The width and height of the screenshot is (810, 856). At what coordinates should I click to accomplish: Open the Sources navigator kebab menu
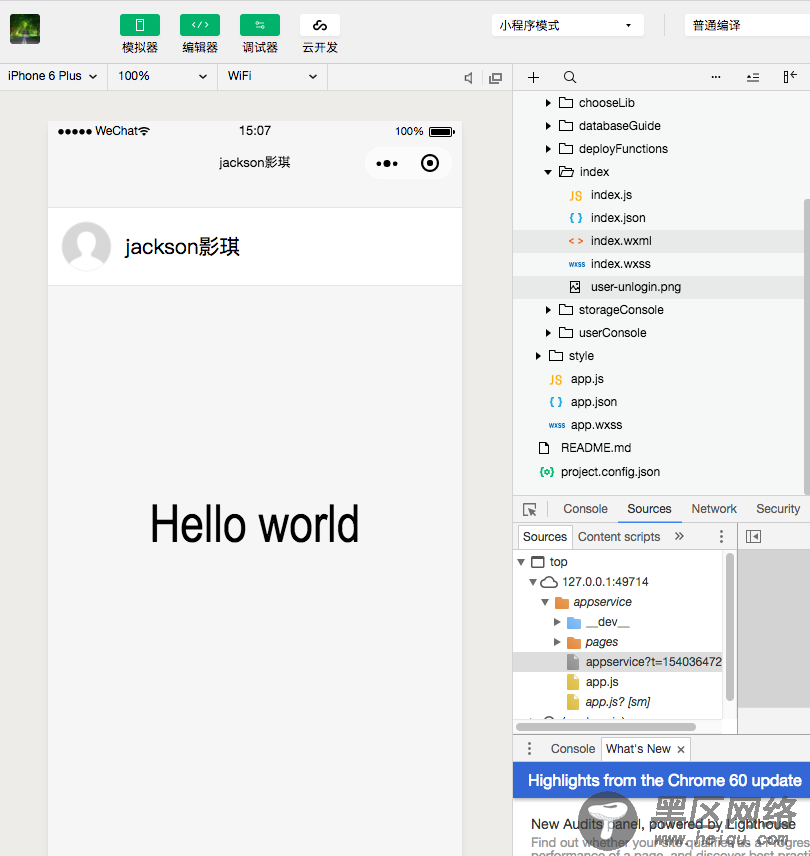click(721, 537)
